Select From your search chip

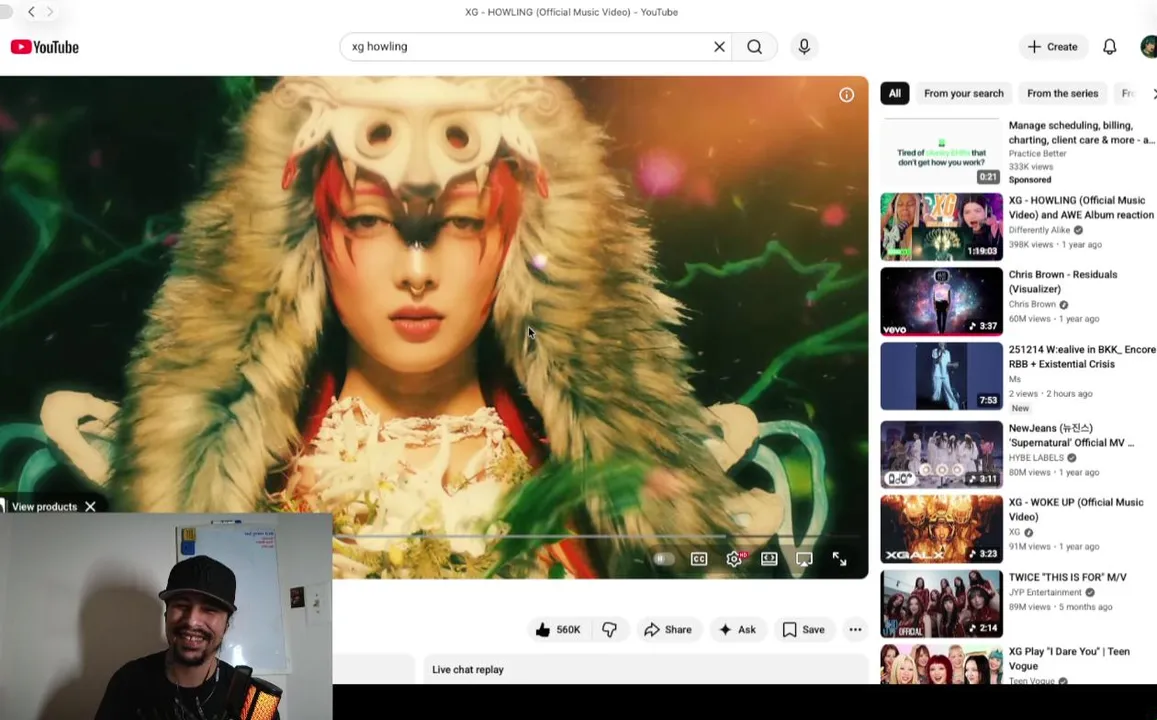(x=964, y=94)
